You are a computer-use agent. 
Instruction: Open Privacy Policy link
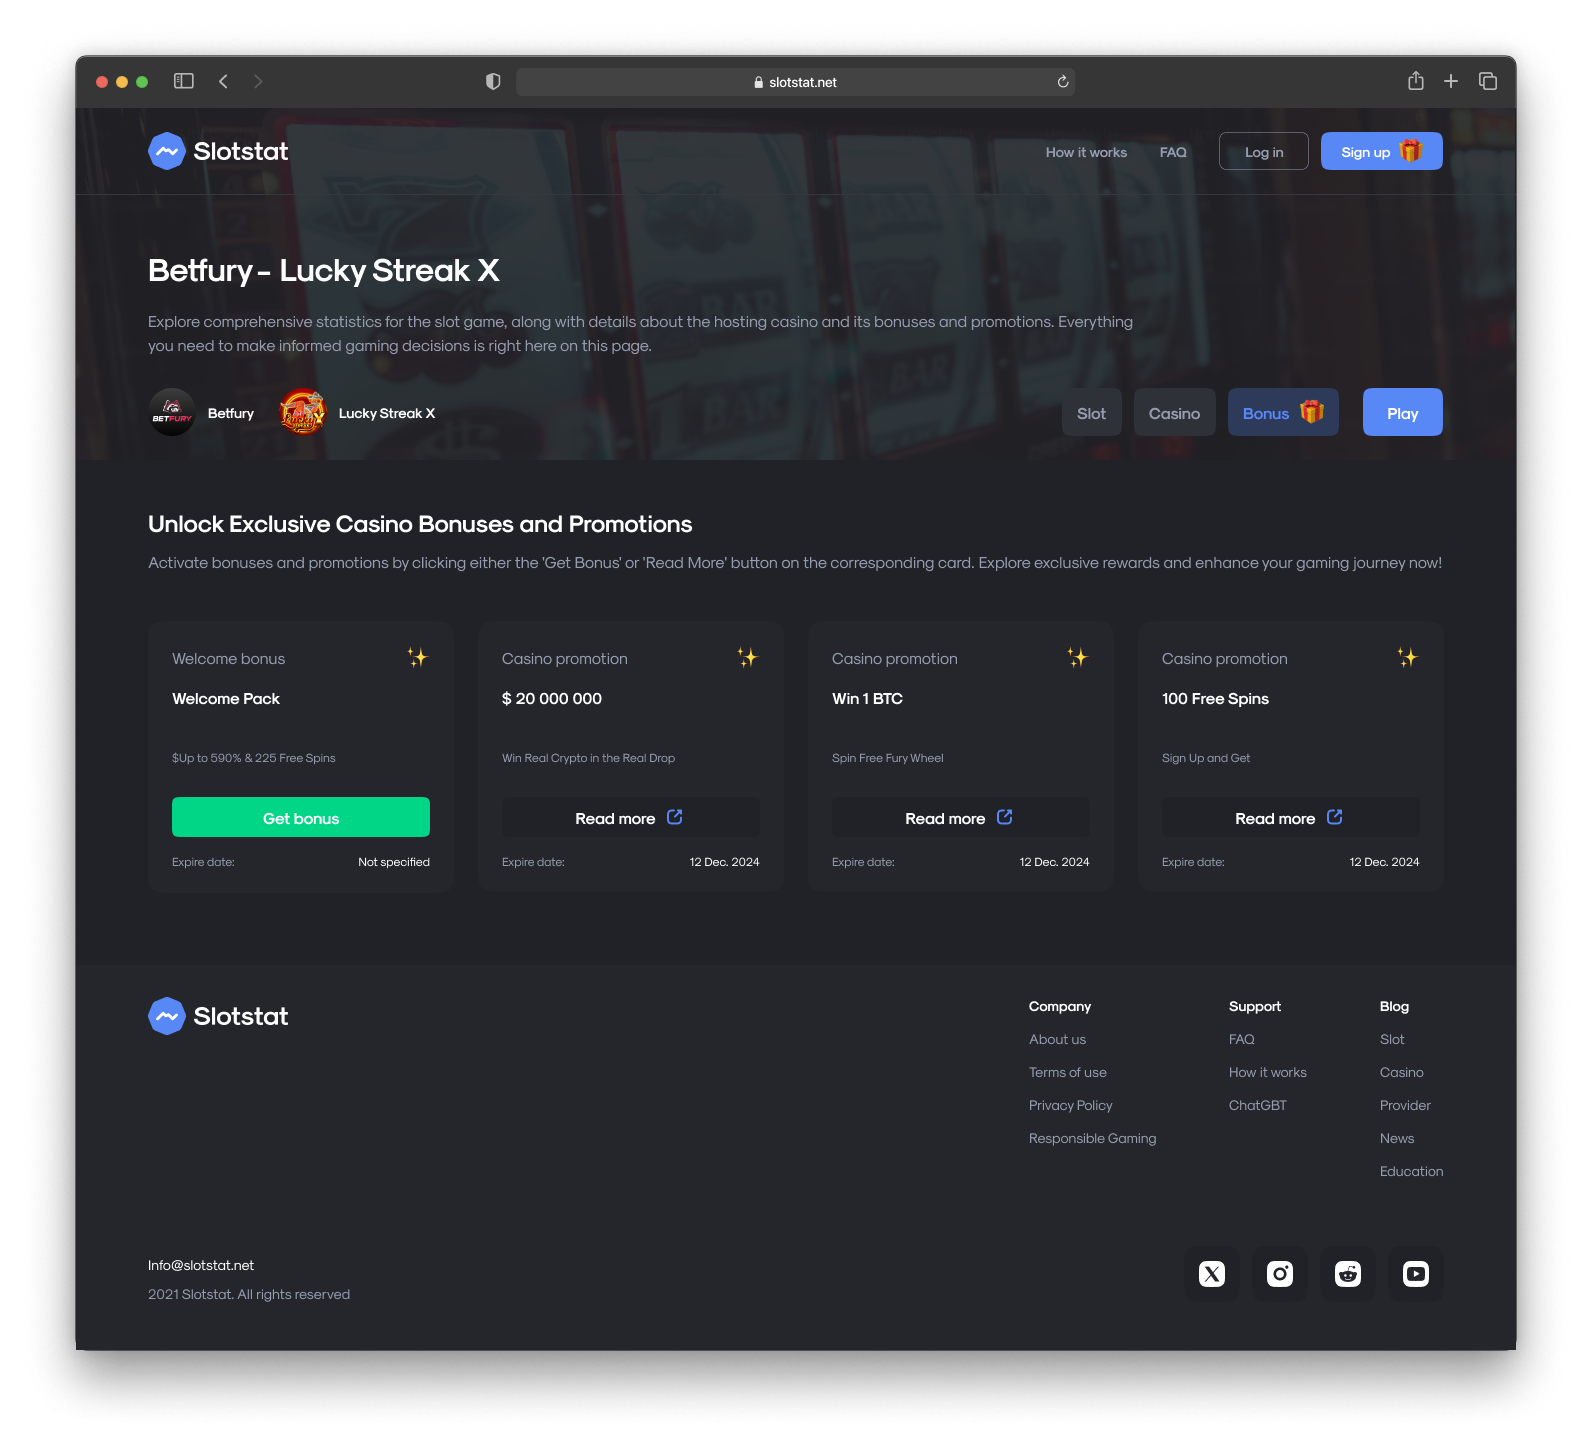[1071, 1105]
